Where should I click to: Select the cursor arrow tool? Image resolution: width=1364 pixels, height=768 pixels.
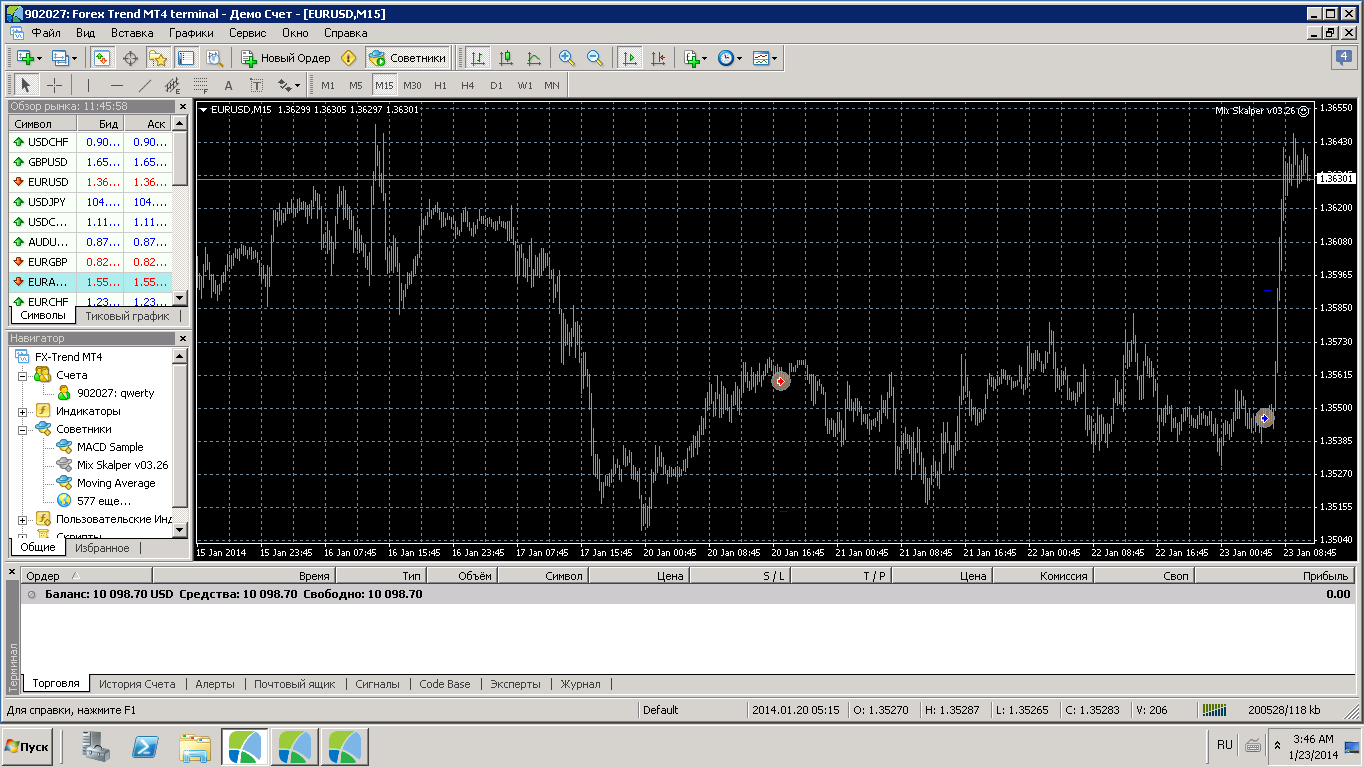tap(26, 85)
